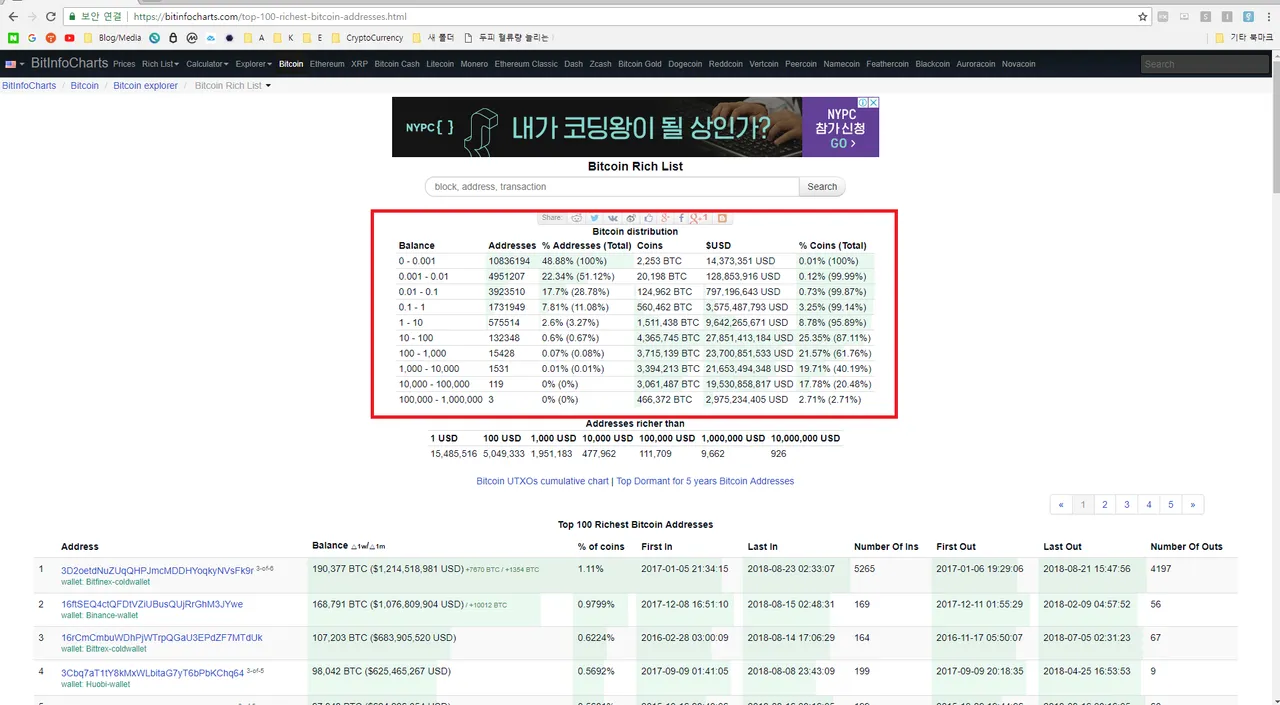
Task: Expand the Rich List nav dropdown
Action: click(160, 64)
